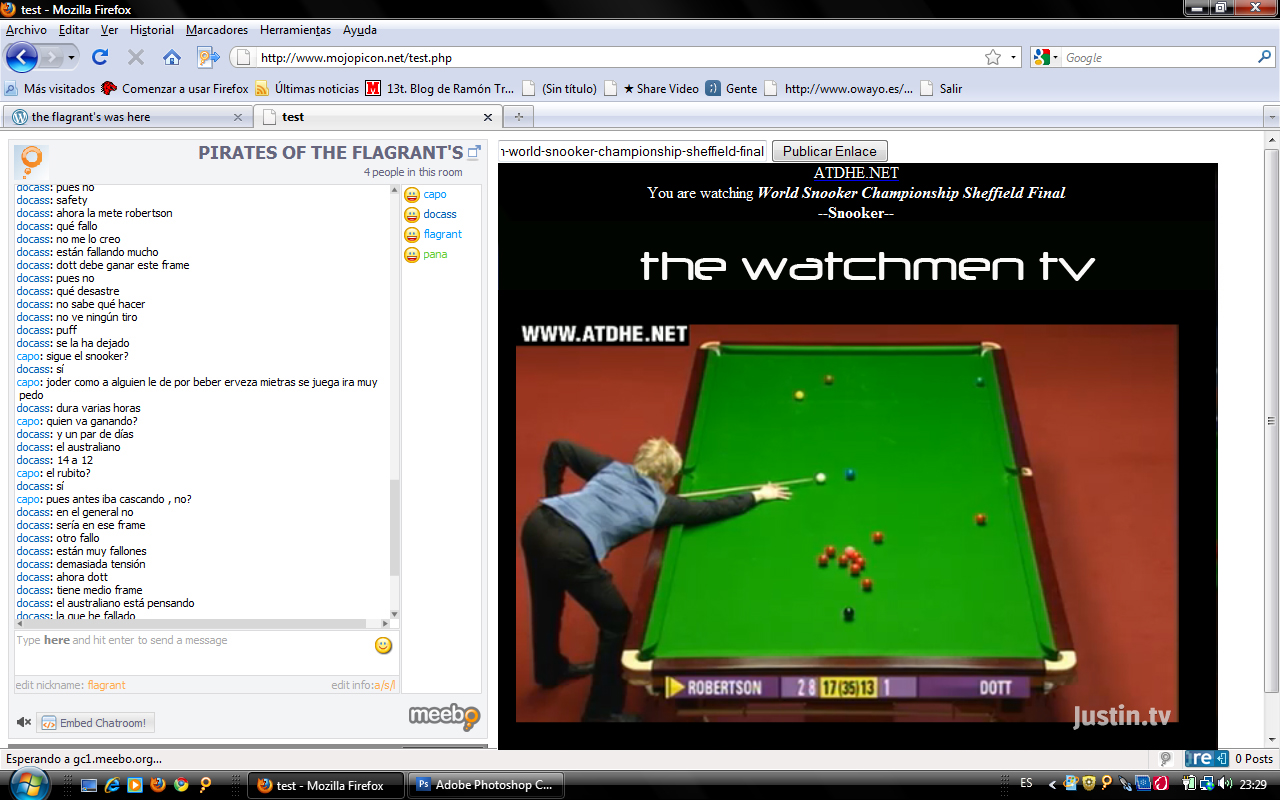This screenshot has height=800, width=1280.
Task: Click the orange meebo room avatar icon
Action: pos(32,160)
